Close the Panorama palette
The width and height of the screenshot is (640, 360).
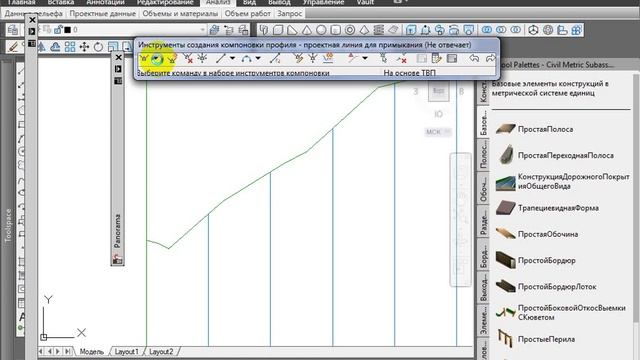(118, 58)
